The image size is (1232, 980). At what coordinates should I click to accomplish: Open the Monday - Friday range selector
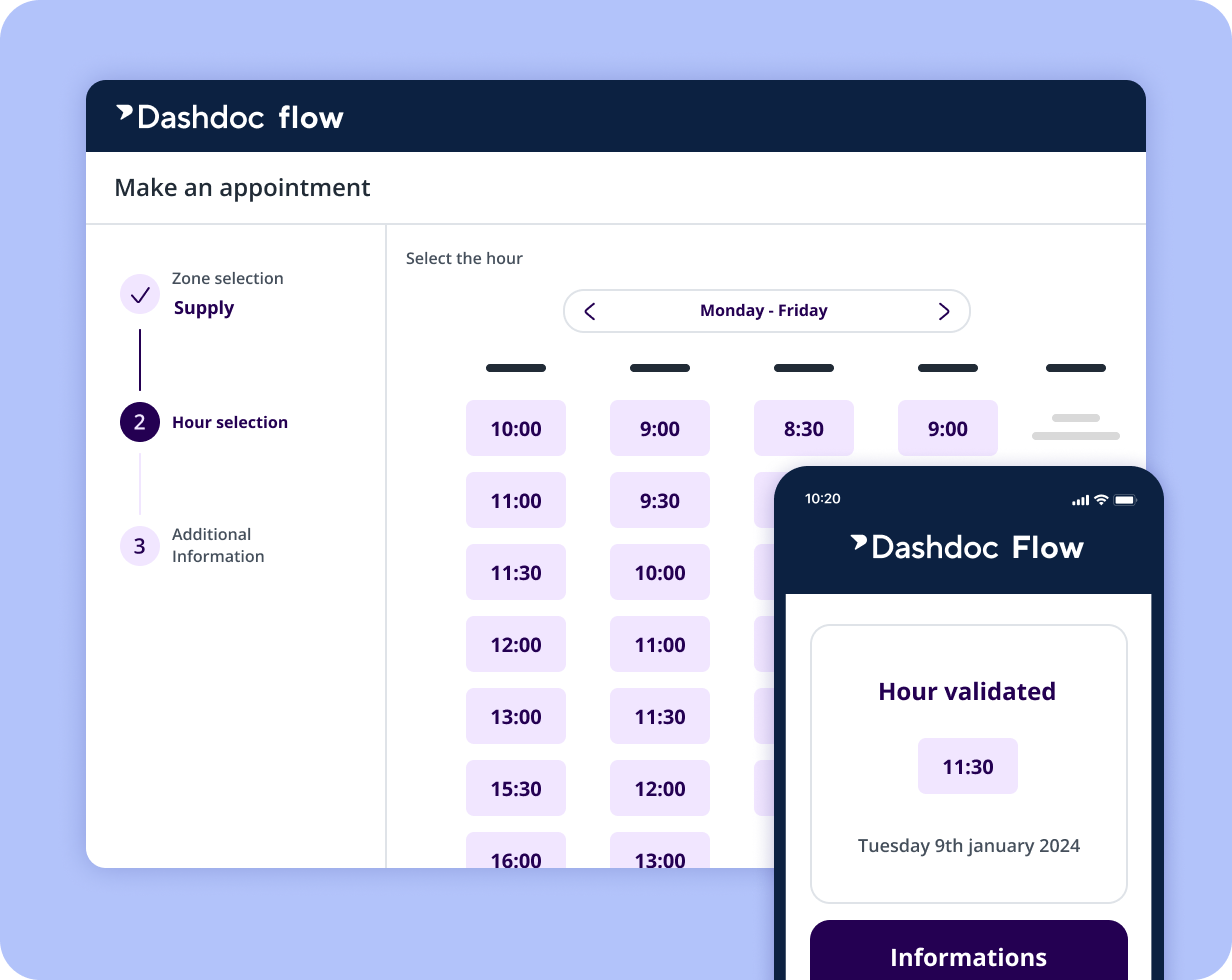[763, 311]
